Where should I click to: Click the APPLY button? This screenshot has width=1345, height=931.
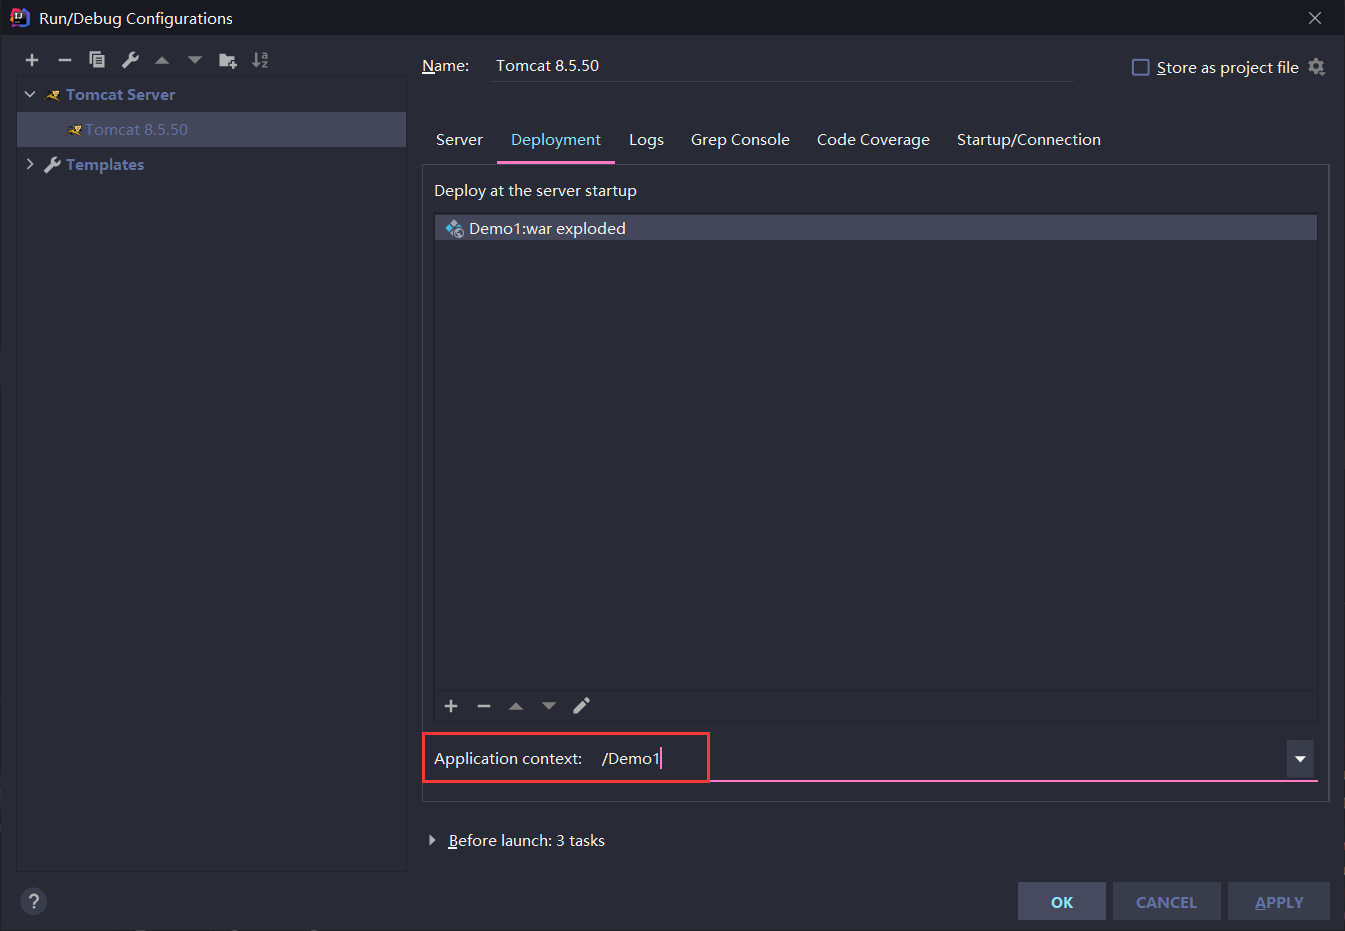pos(1279,902)
